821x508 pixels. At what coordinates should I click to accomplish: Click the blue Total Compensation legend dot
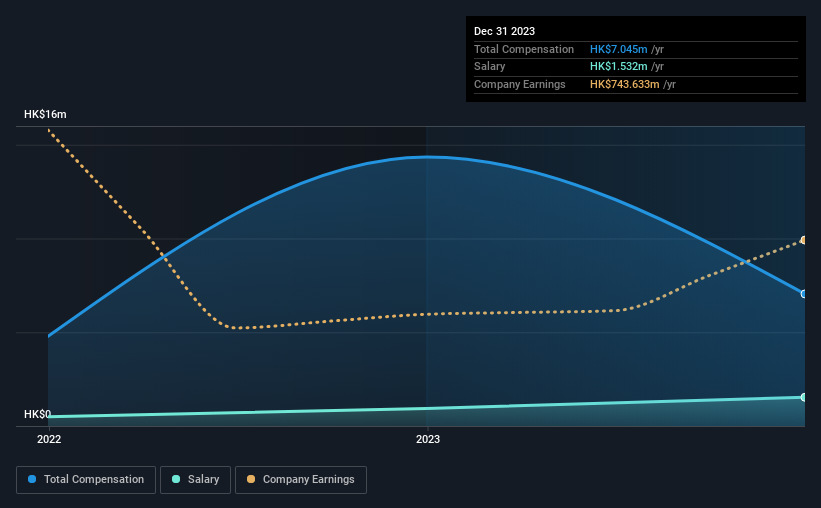tap(32, 479)
